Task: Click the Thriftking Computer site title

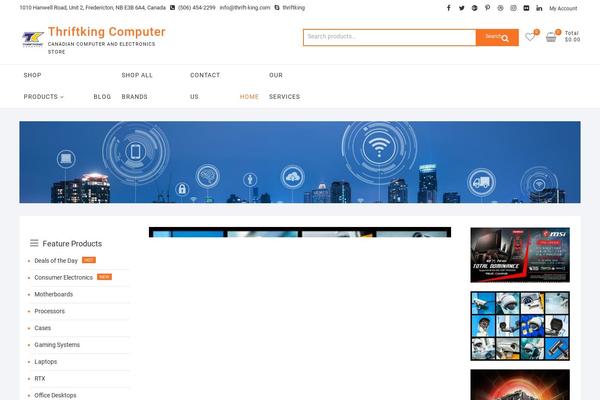Action: [107, 32]
